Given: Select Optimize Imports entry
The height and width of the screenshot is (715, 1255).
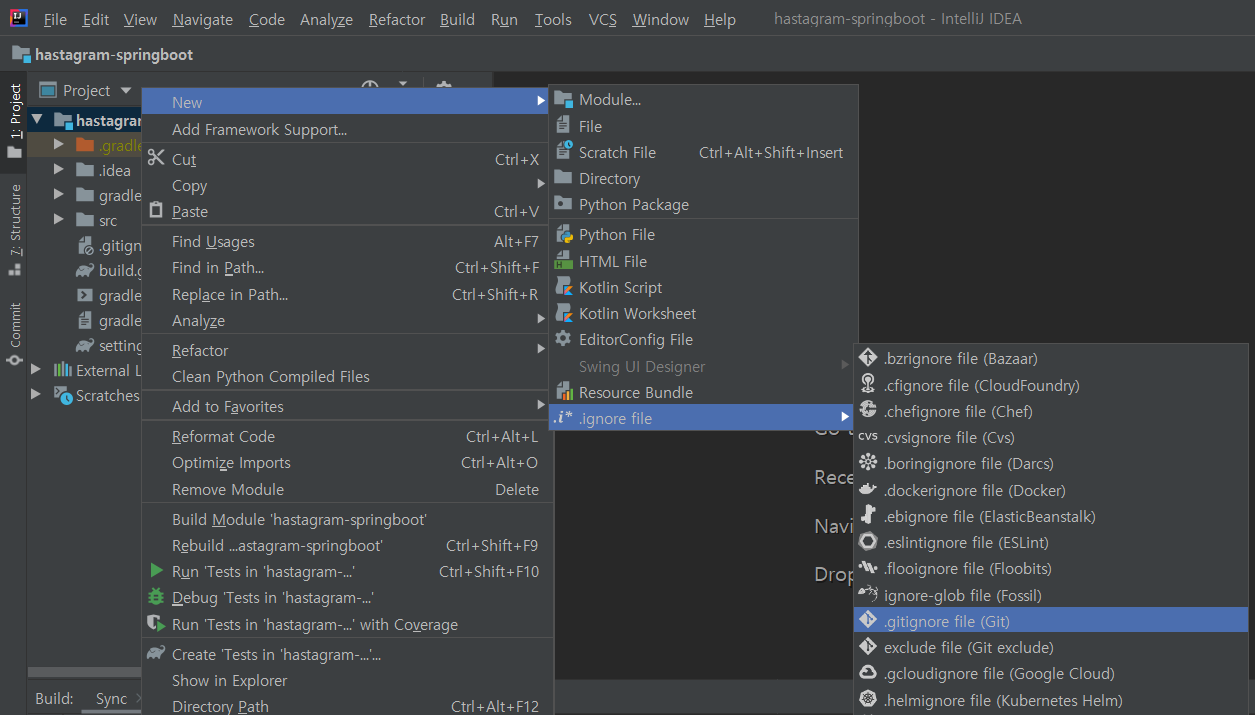Looking at the screenshot, I should click(x=346, y=462).
